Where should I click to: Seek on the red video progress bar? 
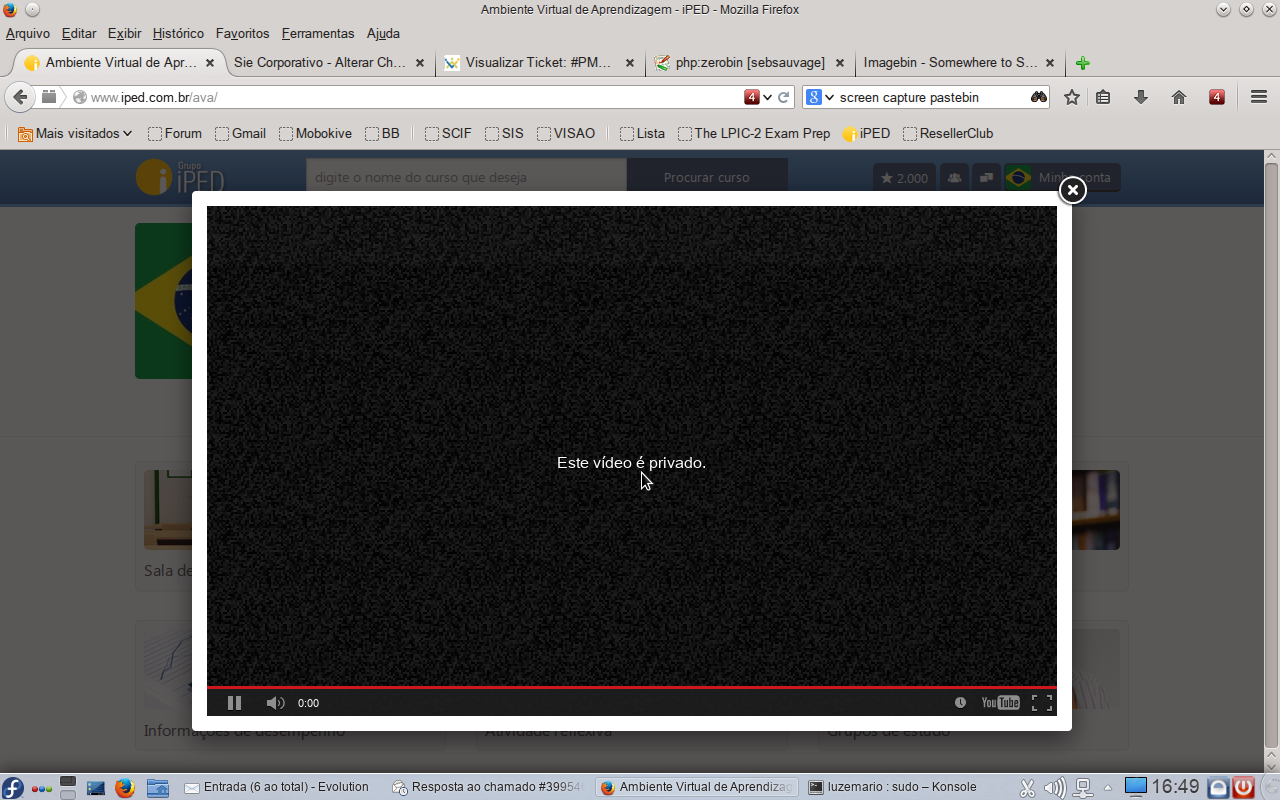coord(632,687)
